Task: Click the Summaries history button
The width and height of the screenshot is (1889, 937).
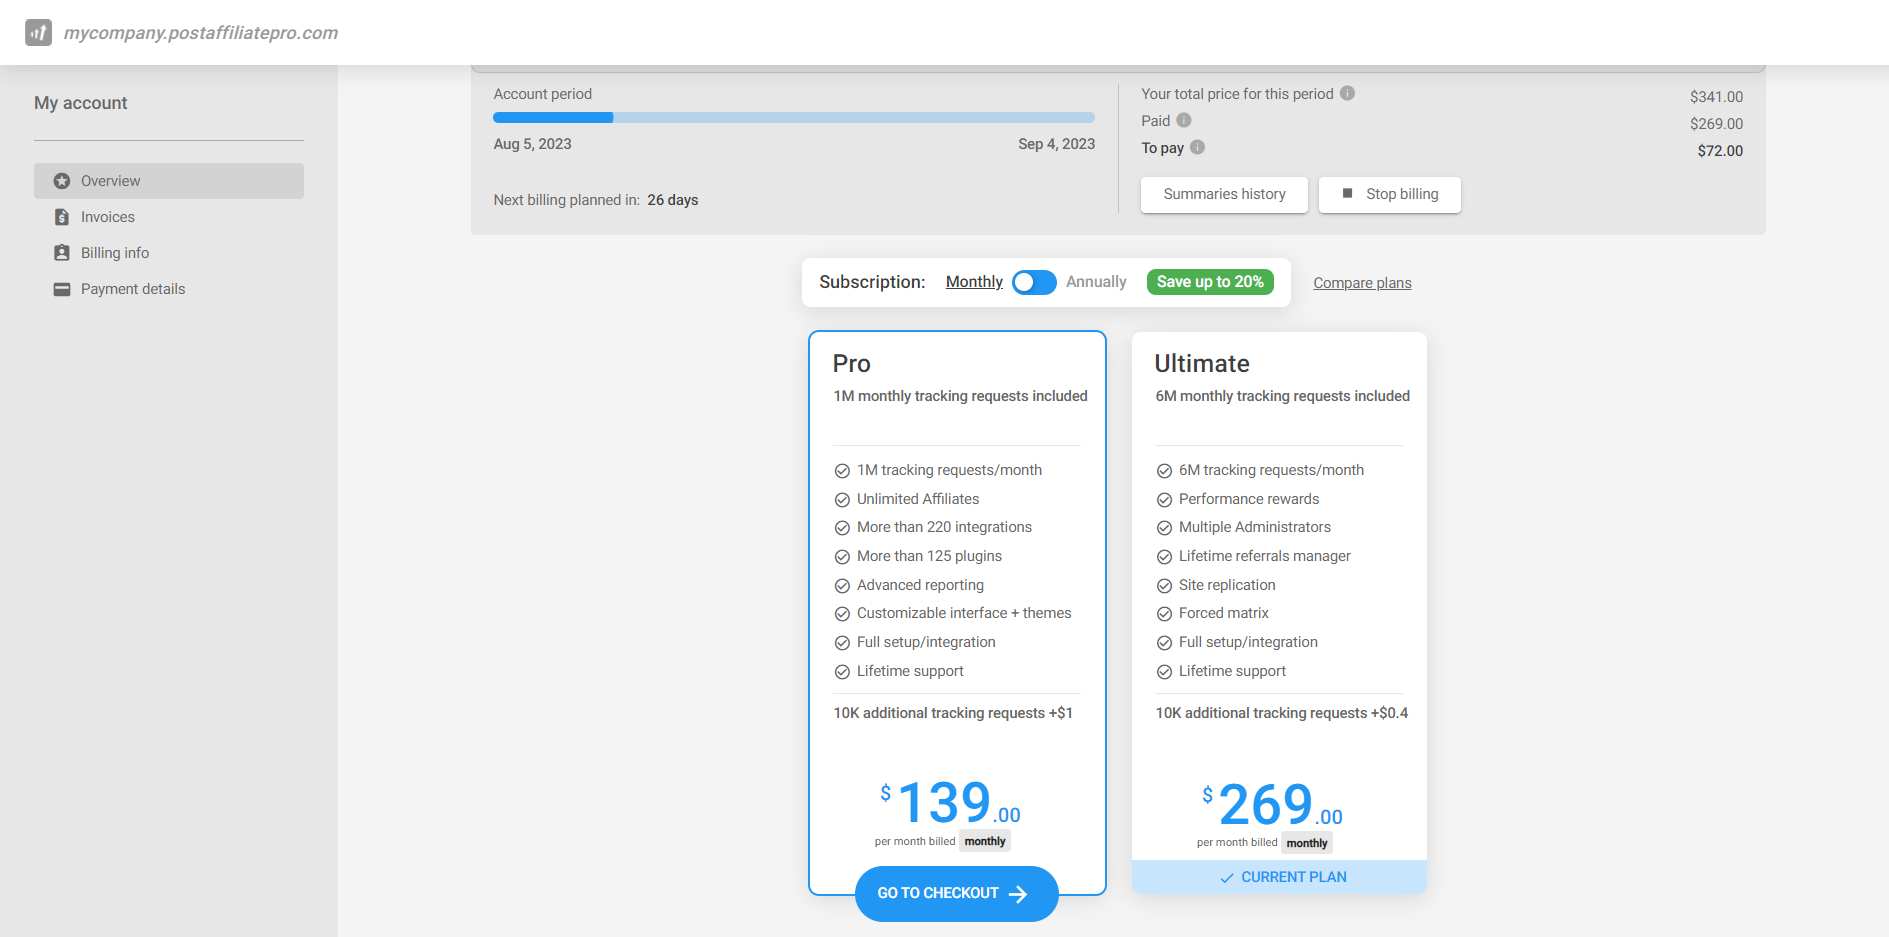Action: [1224, 194]
